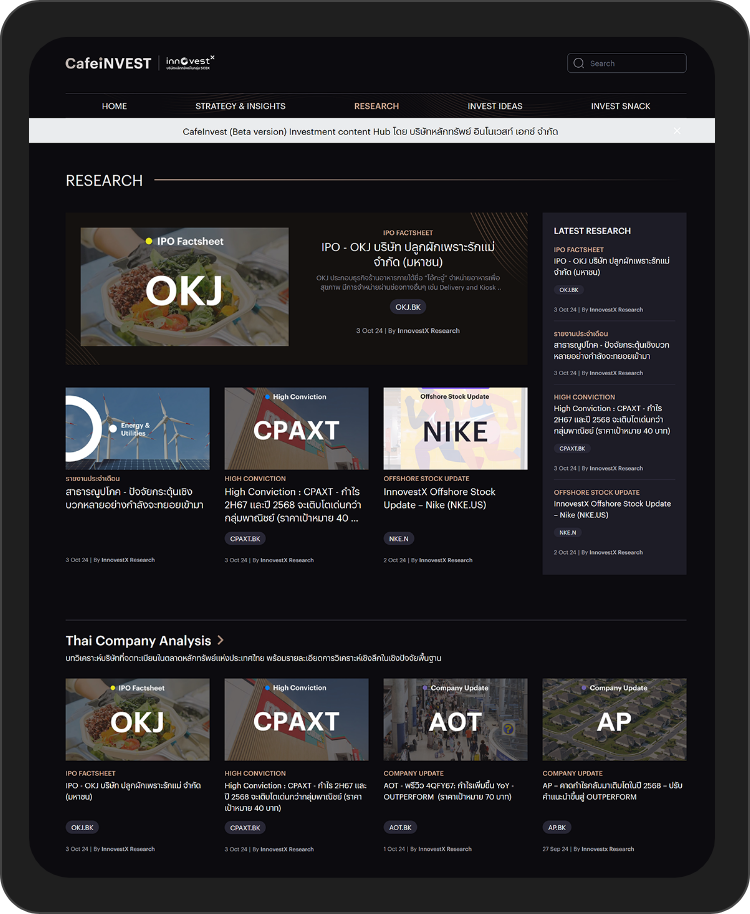This screenshot has width=750, height=914.
Task: Select the INVEST IDEAS tab
Action: 494,106
